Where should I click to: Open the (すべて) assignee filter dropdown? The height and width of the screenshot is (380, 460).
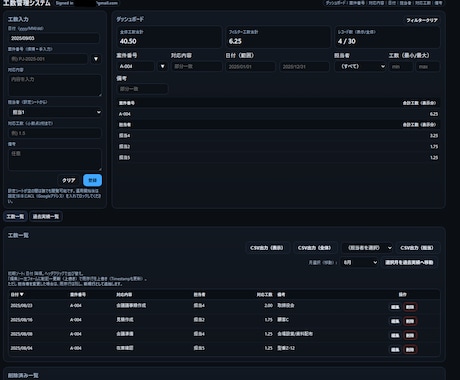click(360, 66)
